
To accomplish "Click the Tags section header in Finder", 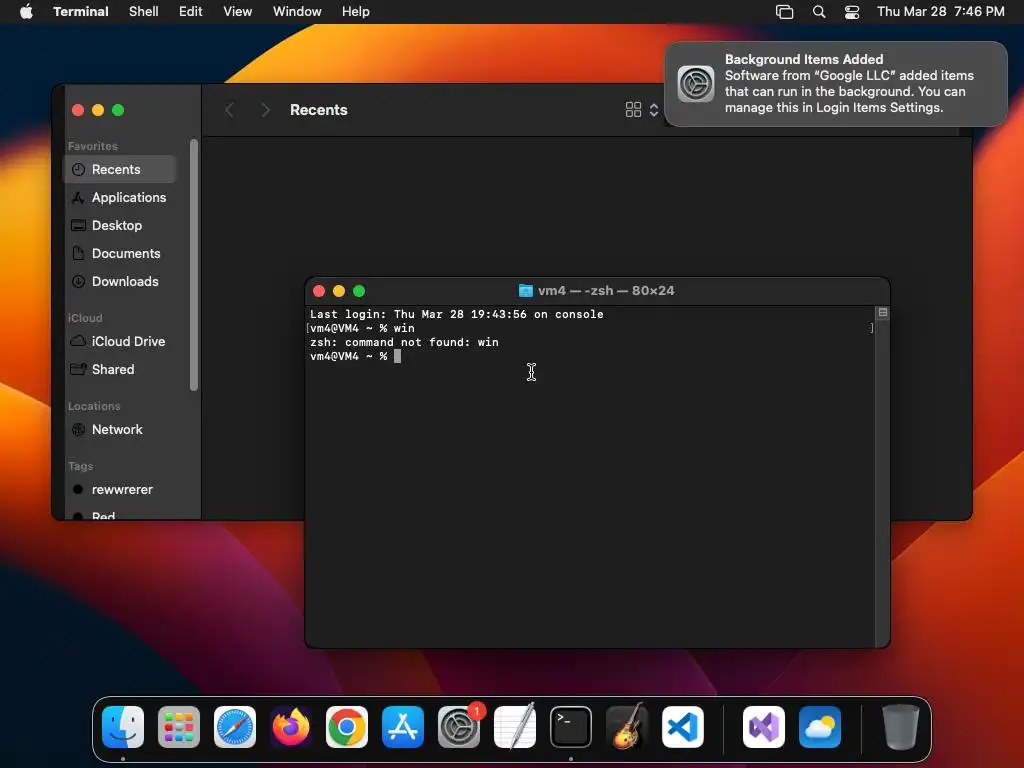I will pos(80,466).
